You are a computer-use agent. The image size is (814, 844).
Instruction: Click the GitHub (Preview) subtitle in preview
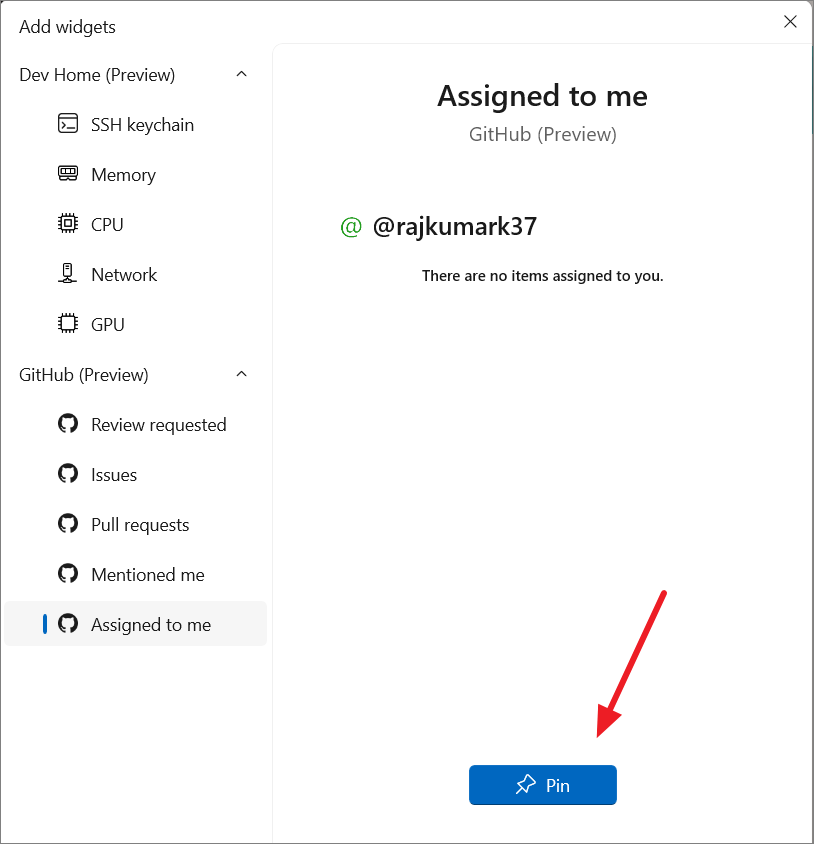click(x=543, y=134)
